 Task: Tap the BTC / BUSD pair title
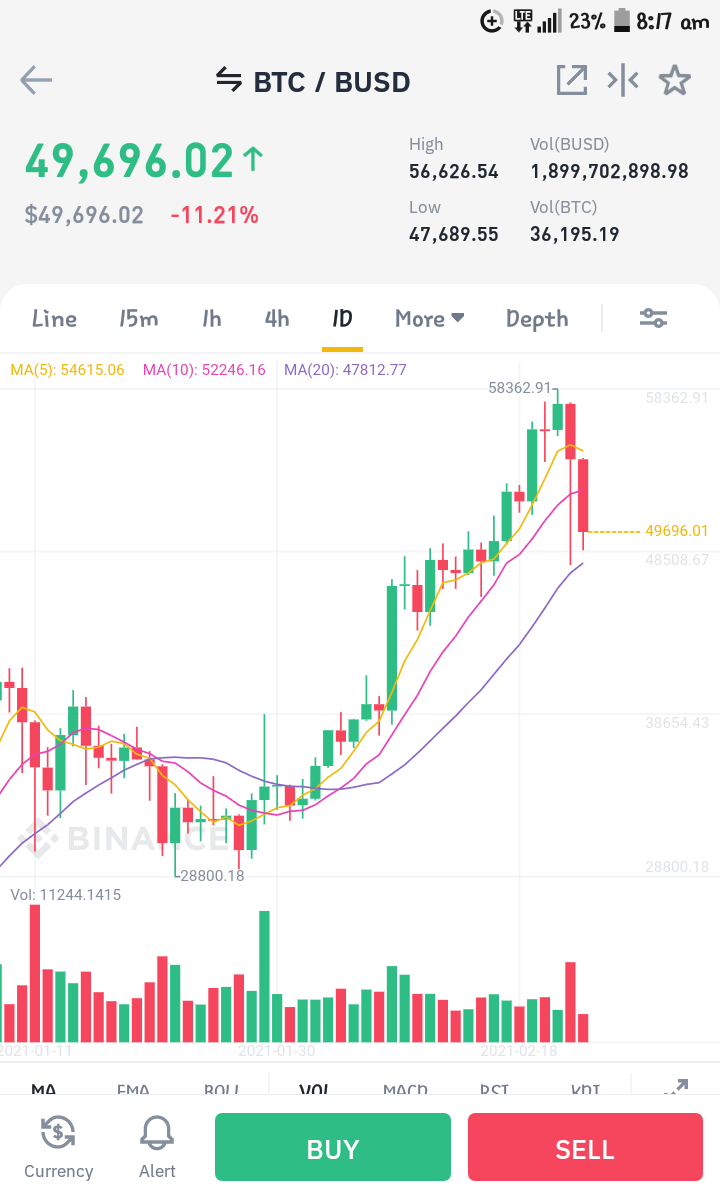pyautogui.click(x=332, y=81)
